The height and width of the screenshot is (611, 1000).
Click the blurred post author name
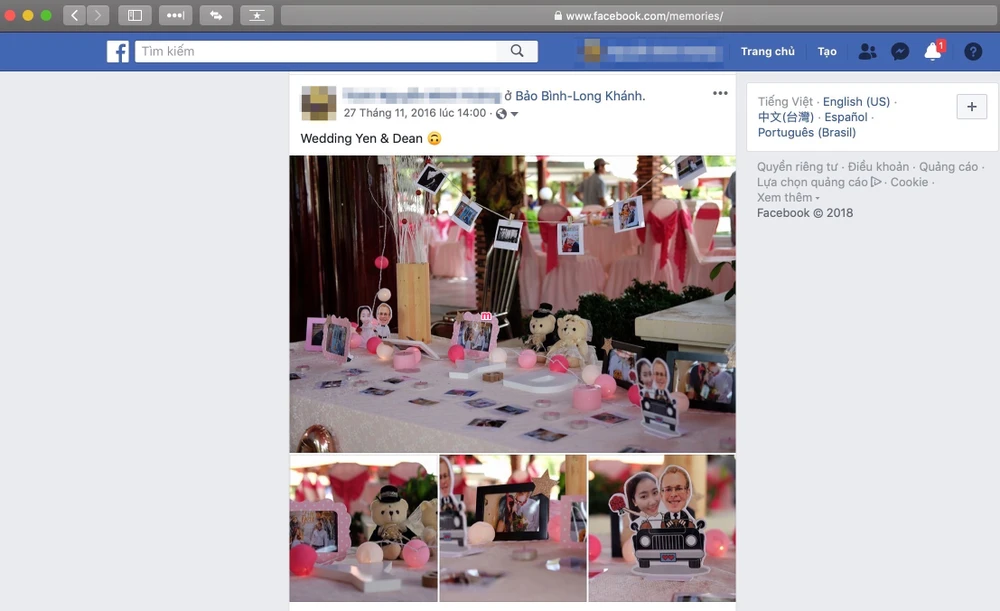[422, 96]
